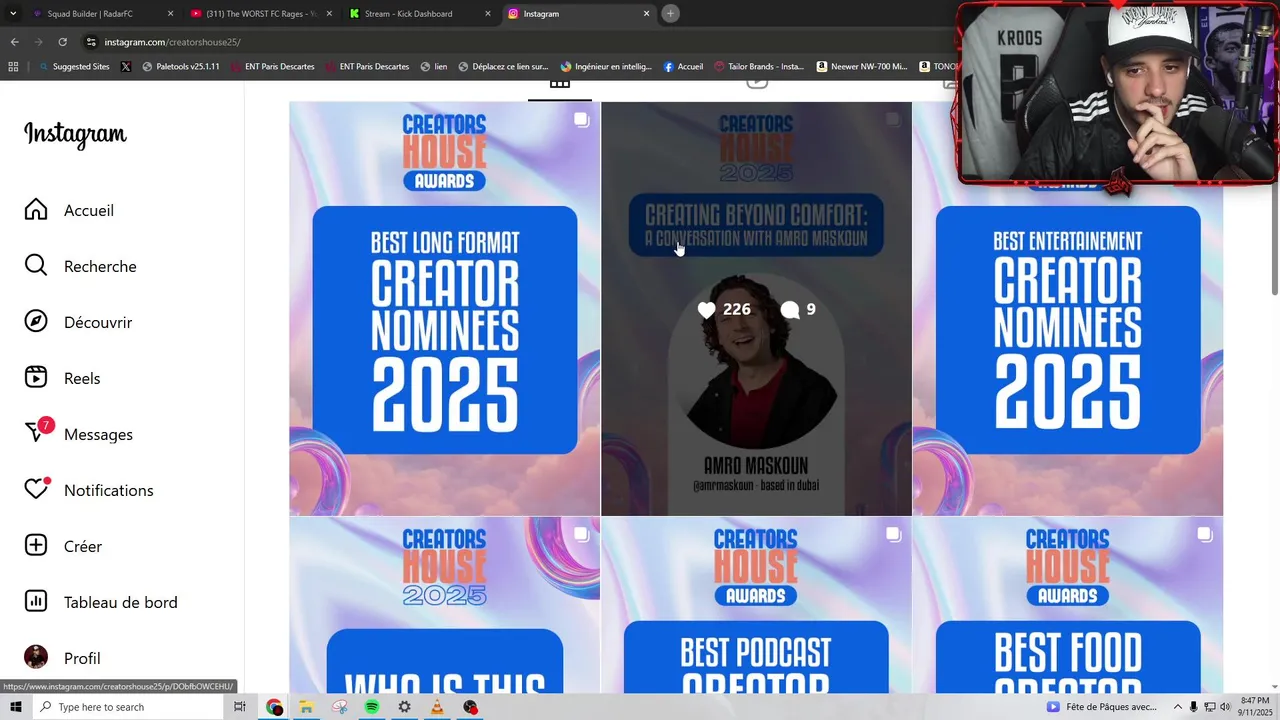This screenshot has height=720, width=1280.
Task: Switch to the Squad Builder RadarFC tab
Action: [102, 14]
